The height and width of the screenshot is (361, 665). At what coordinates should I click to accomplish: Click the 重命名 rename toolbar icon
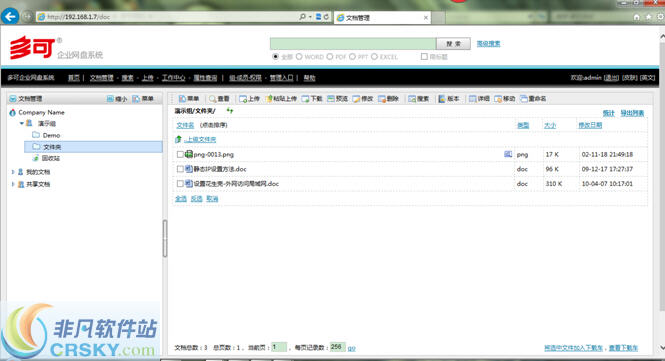tap(524, 99)
